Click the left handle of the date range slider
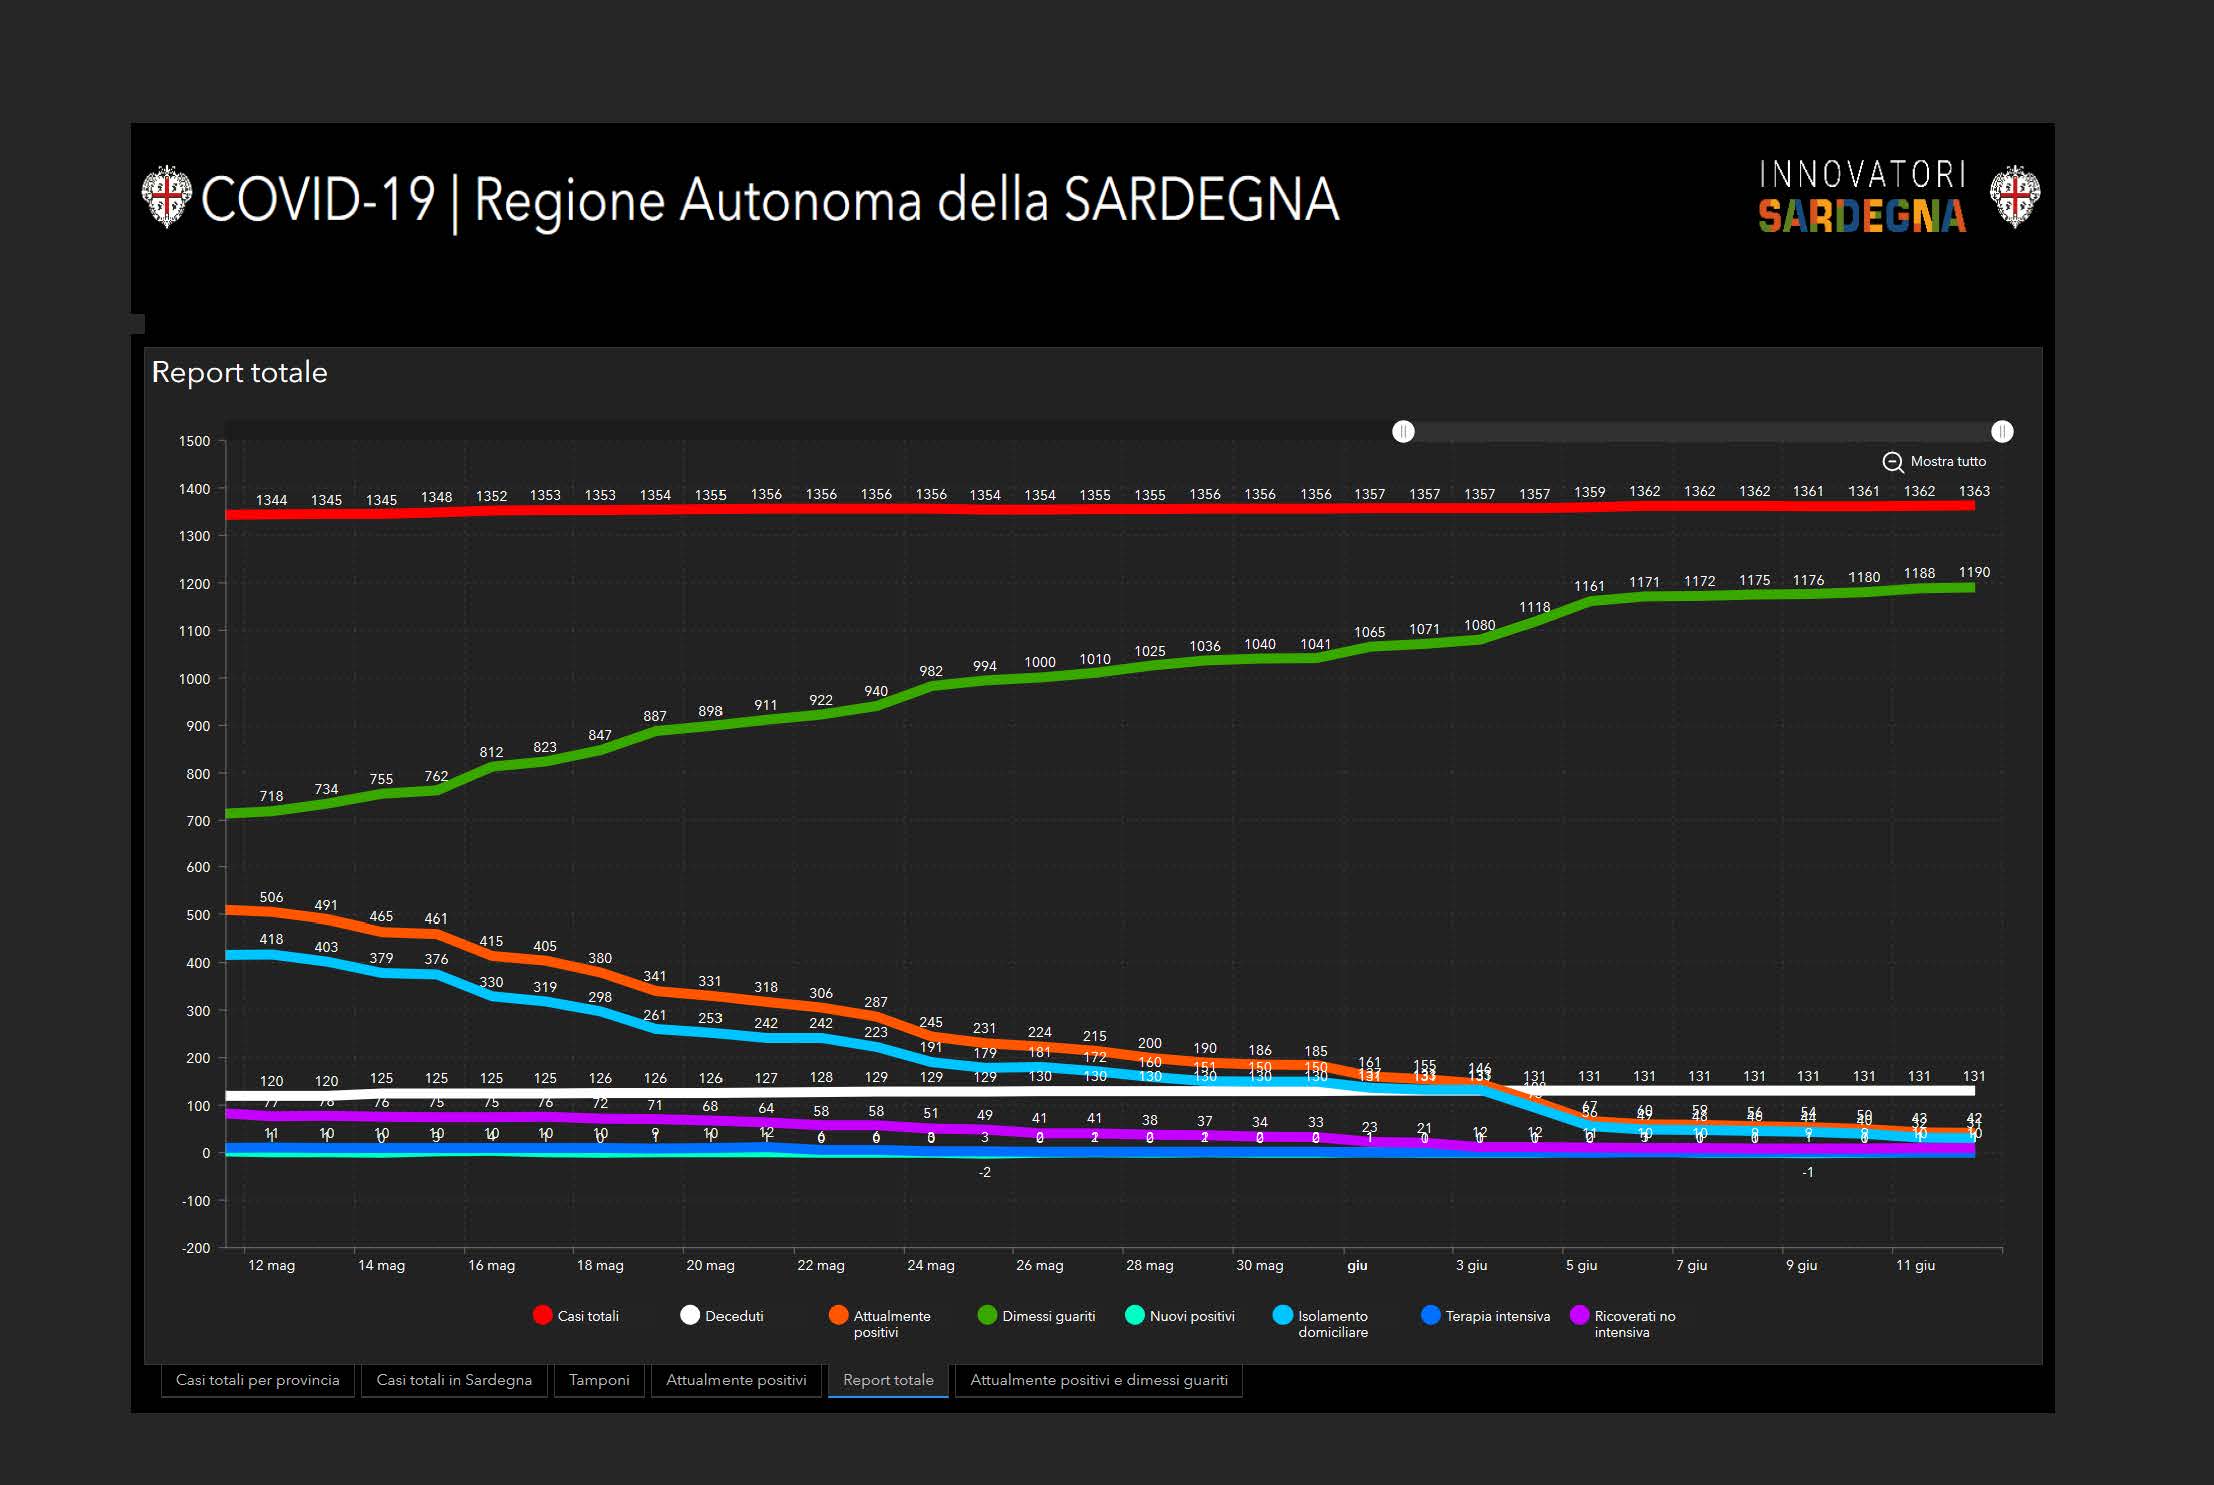 pos(1404,431)
